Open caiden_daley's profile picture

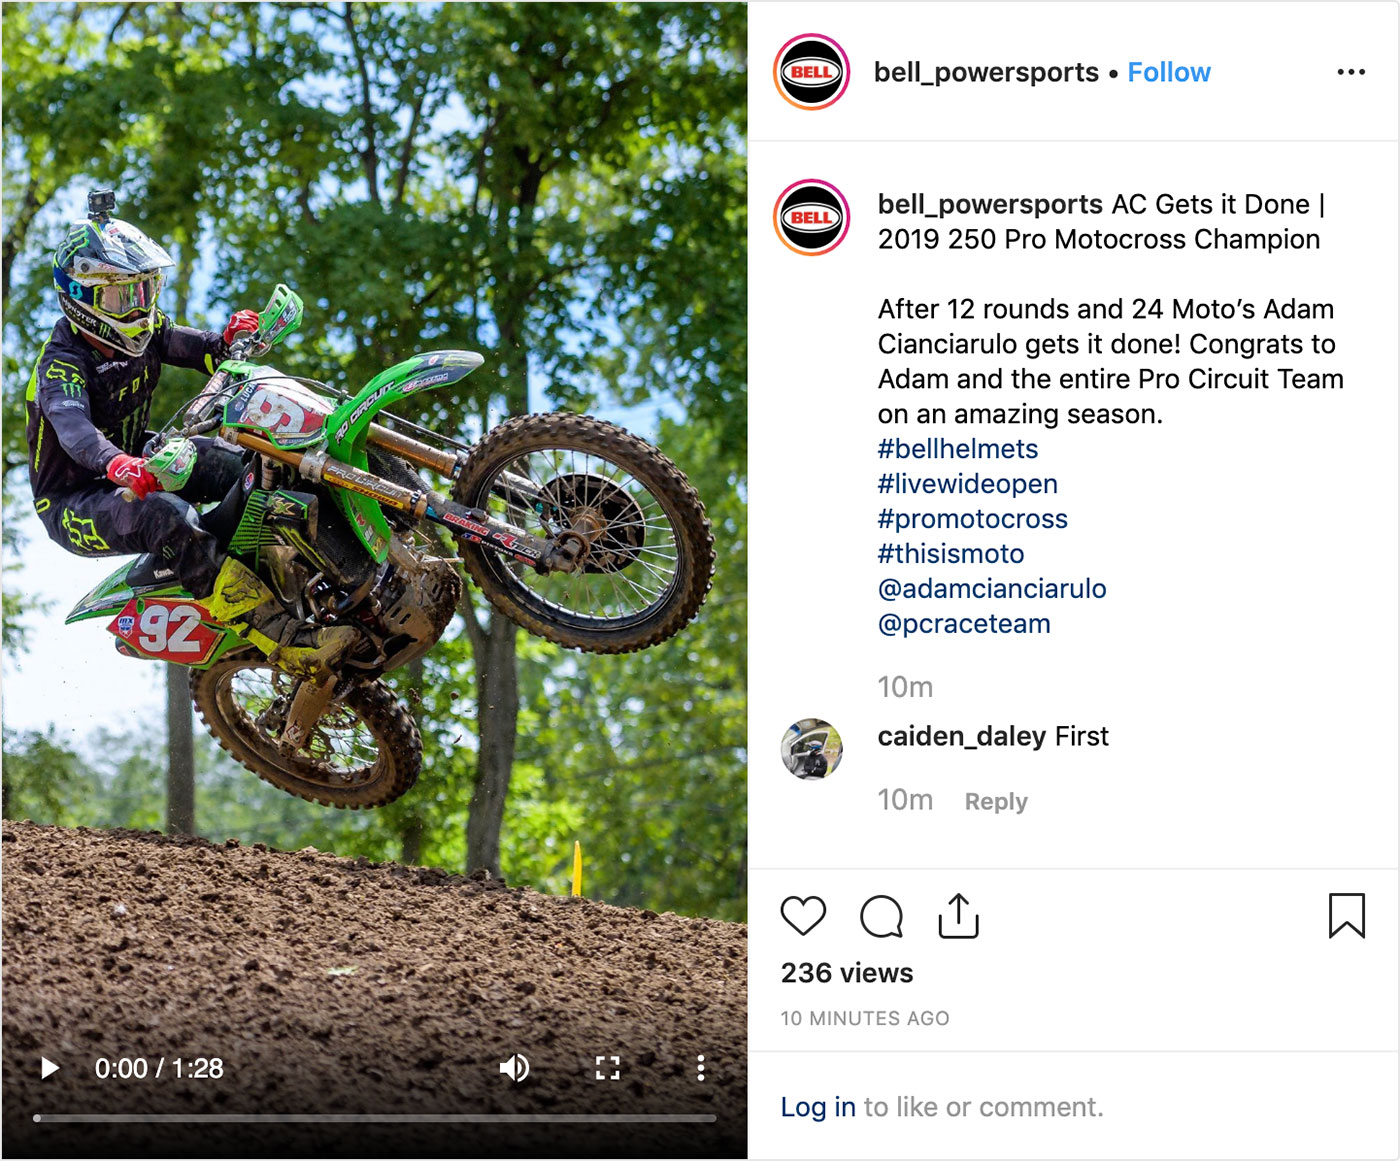click(811, 749)
